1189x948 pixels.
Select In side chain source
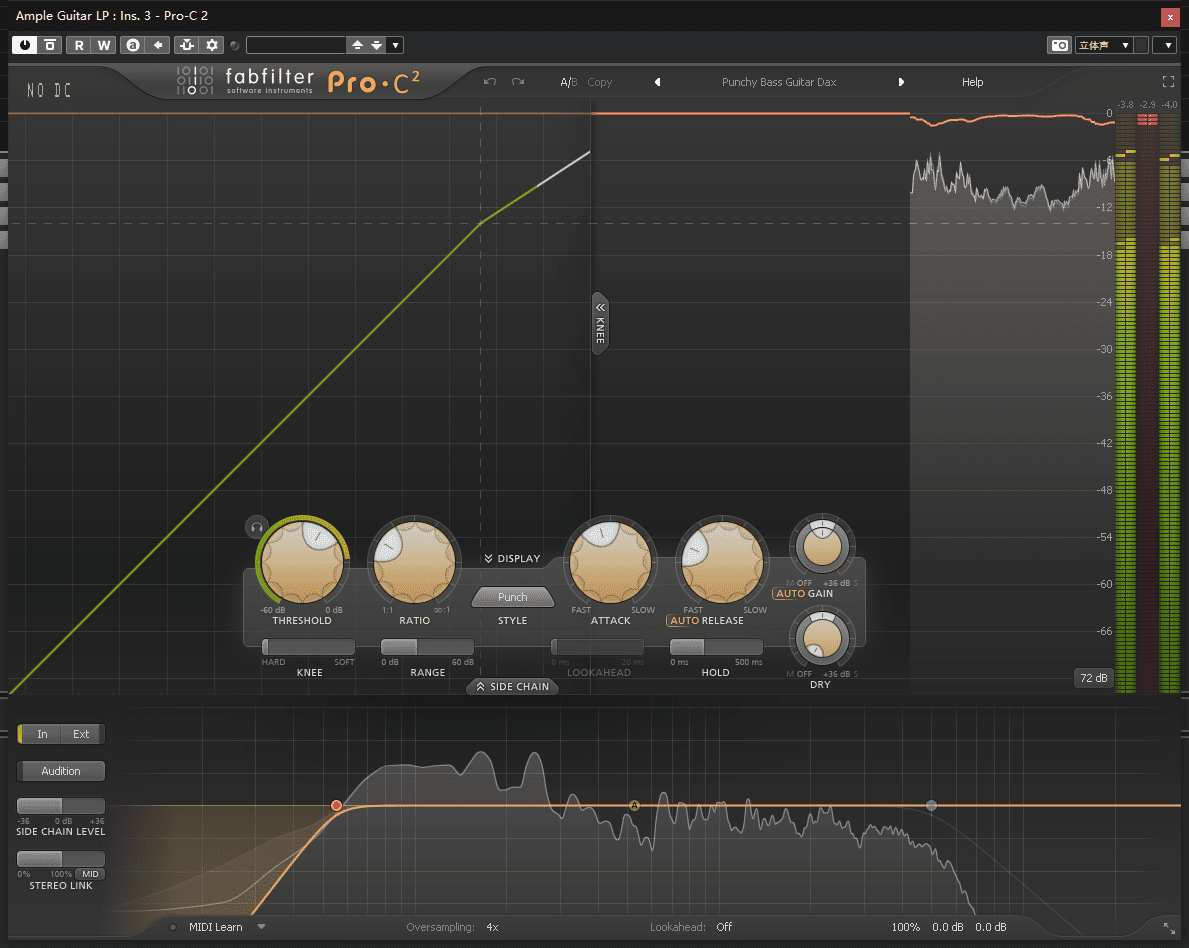coord(42,734)
